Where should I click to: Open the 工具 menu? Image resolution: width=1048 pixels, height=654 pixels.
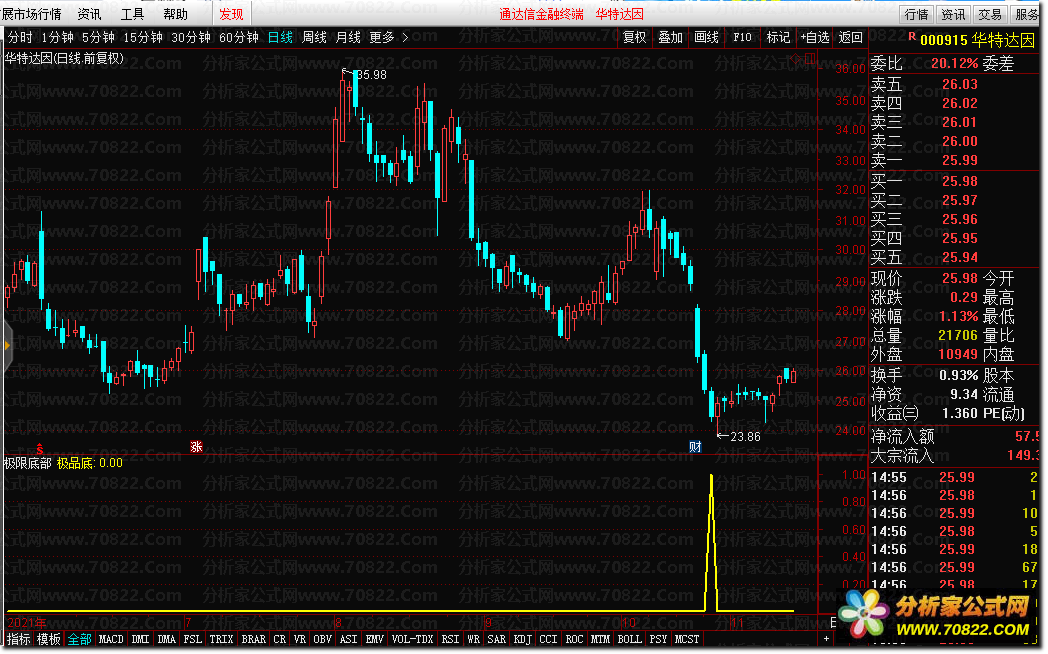[x=132, y=14]
